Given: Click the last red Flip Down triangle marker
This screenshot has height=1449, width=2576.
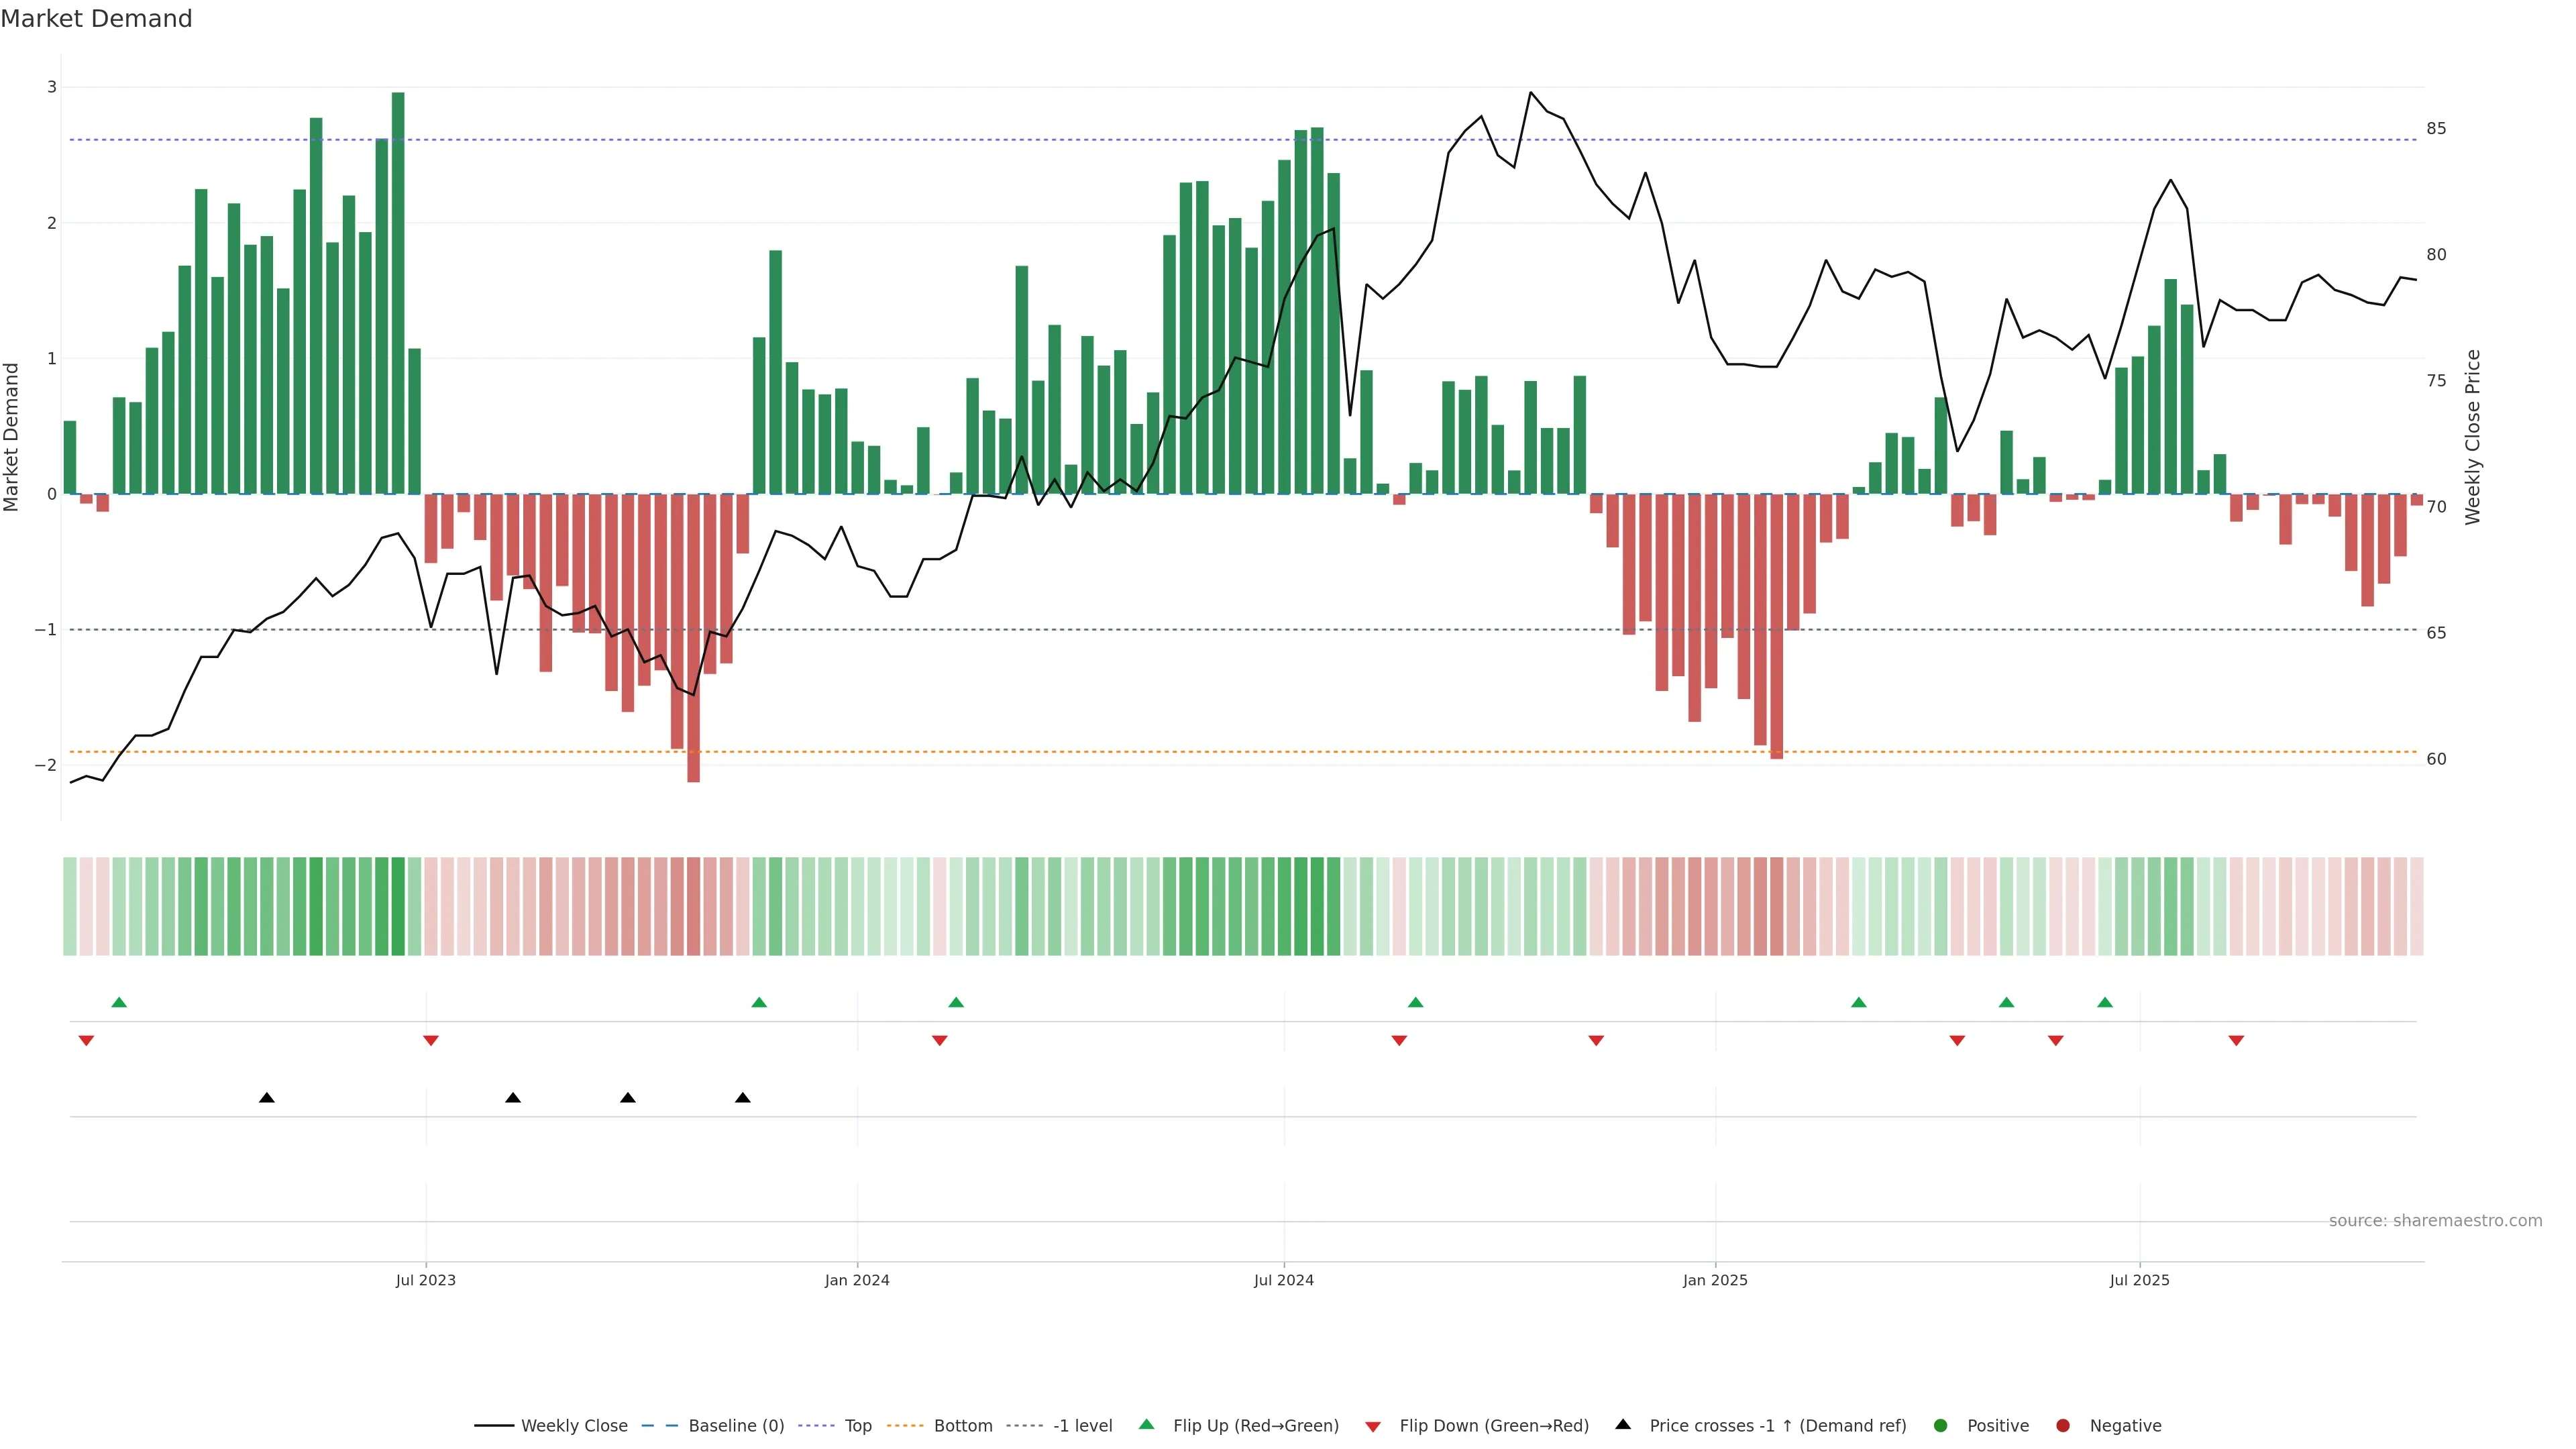Looking at the screenshot, I should (x=2236, y=1041).
